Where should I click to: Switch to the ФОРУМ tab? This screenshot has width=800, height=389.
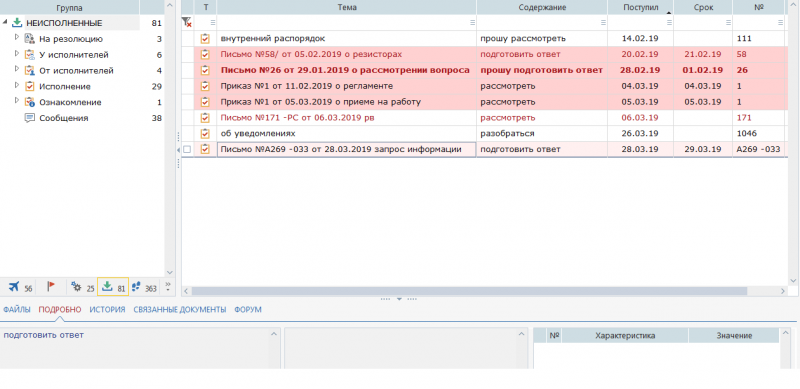click(x=248, y=309)
